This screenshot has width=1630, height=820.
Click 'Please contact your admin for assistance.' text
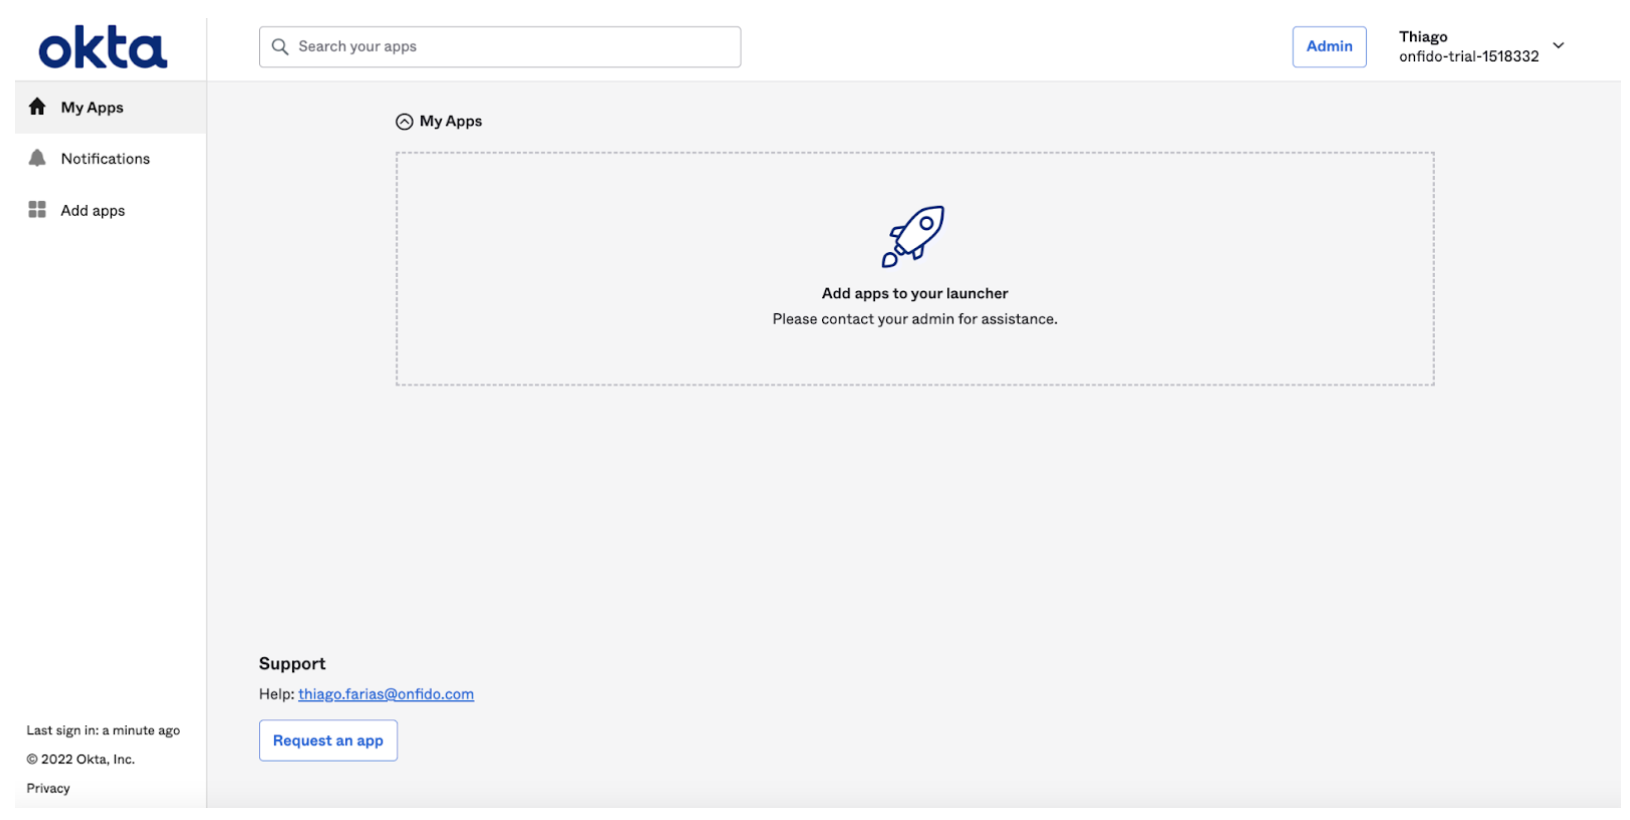pos(915,319)
